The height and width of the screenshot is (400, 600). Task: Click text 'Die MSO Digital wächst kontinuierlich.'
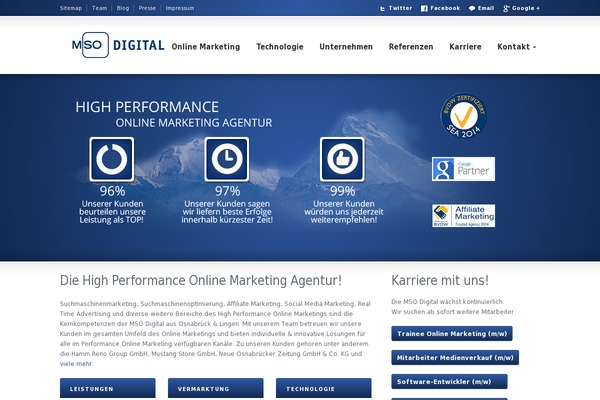447,302
